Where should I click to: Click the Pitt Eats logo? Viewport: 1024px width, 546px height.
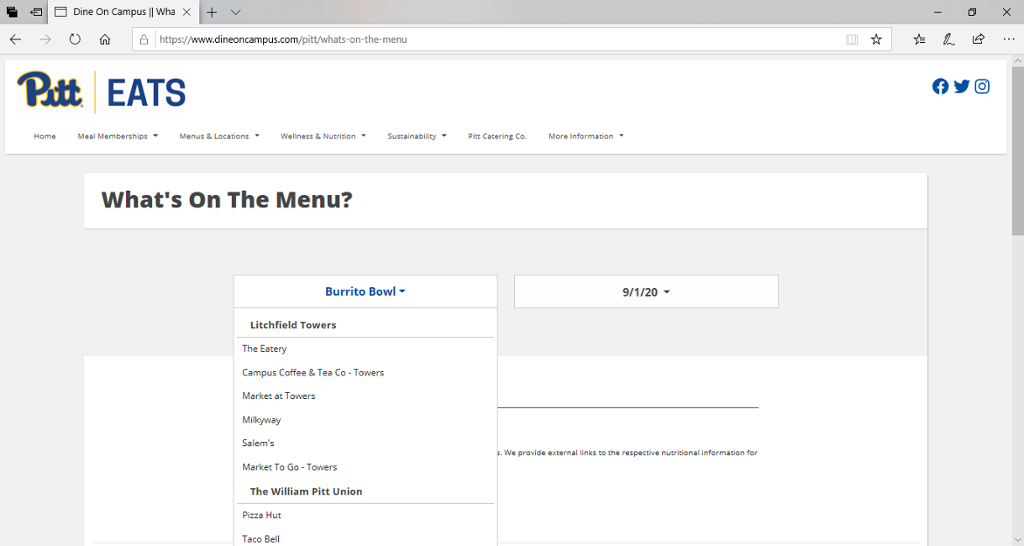tap(102, 92)
